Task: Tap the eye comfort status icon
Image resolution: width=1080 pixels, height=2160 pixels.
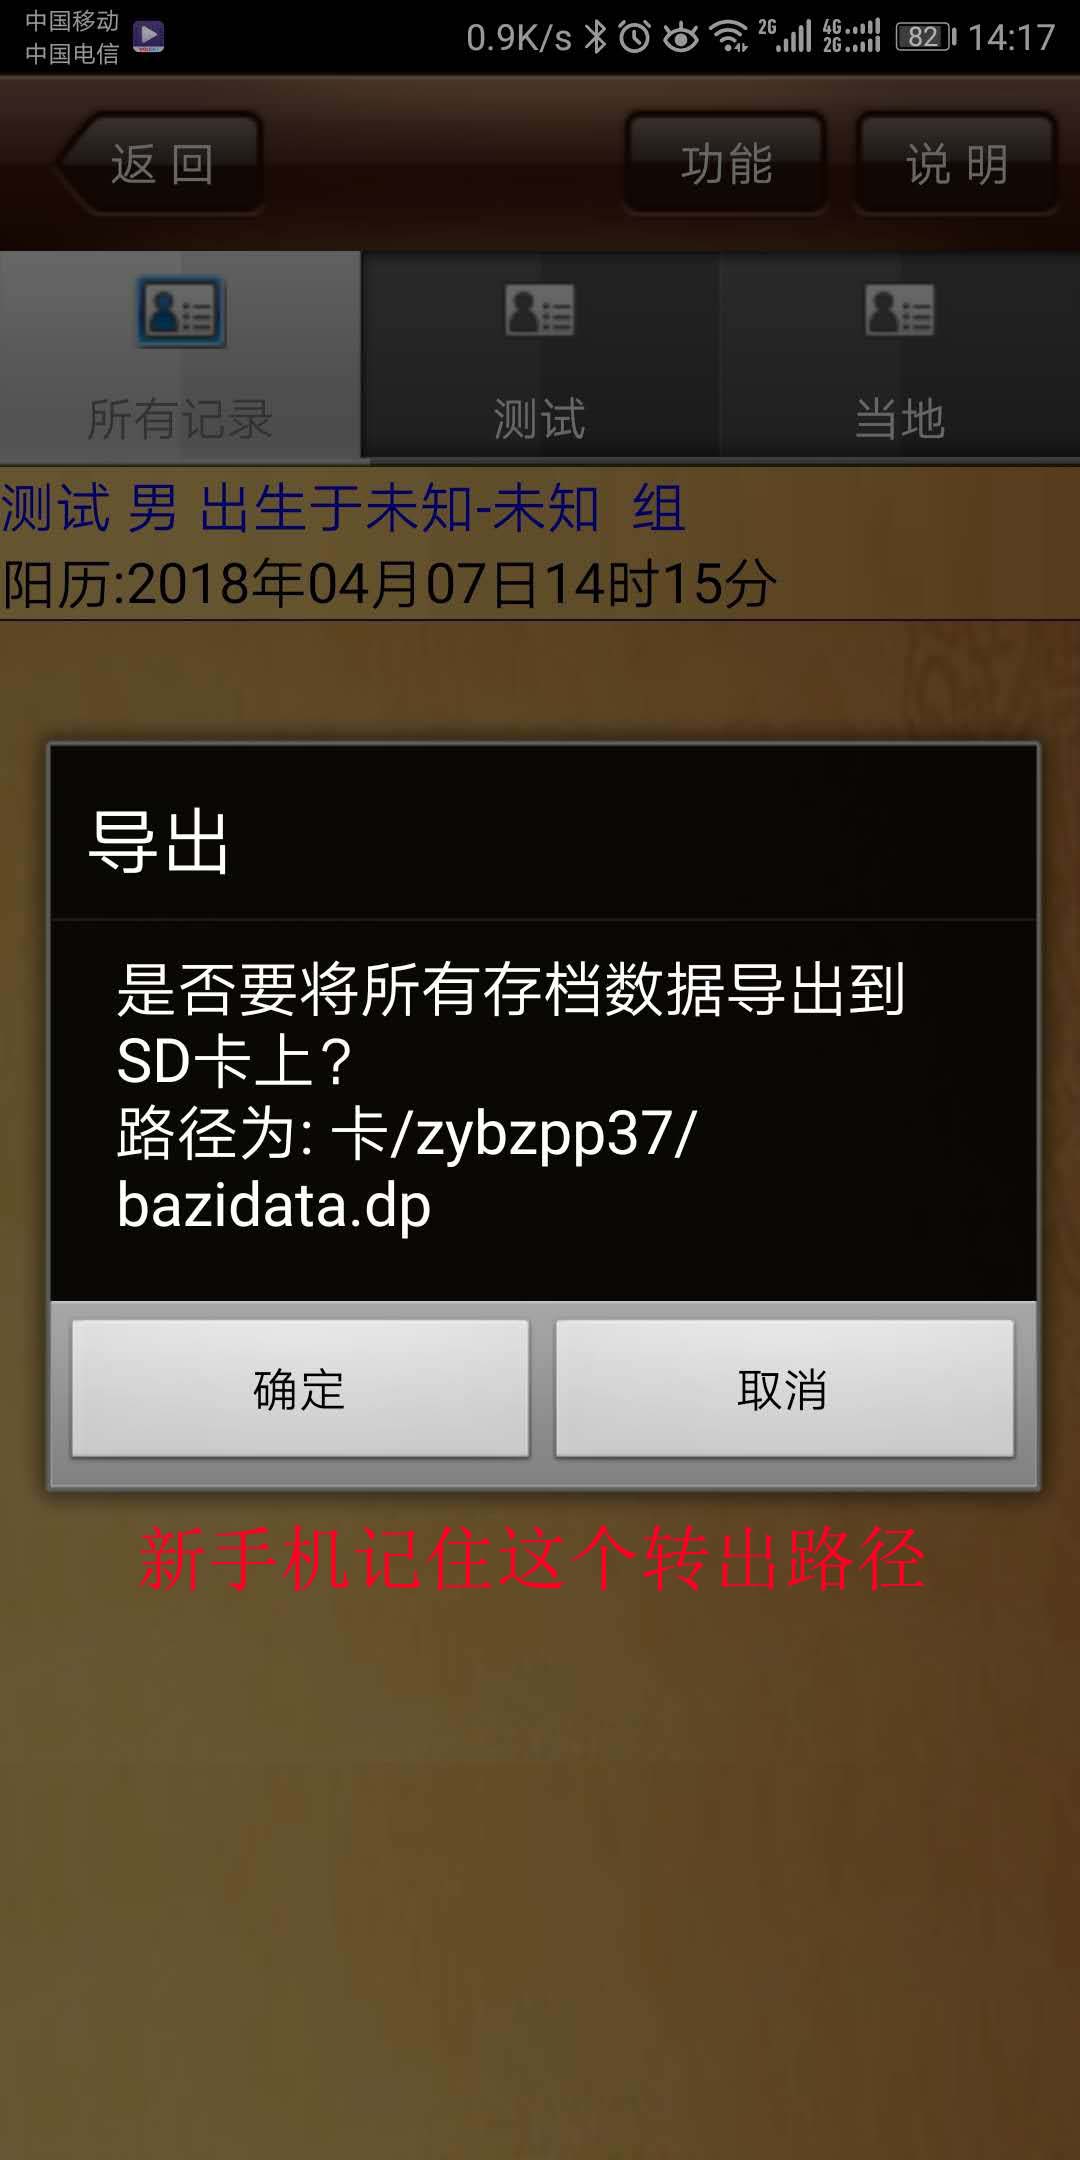Action: (681, 38)
